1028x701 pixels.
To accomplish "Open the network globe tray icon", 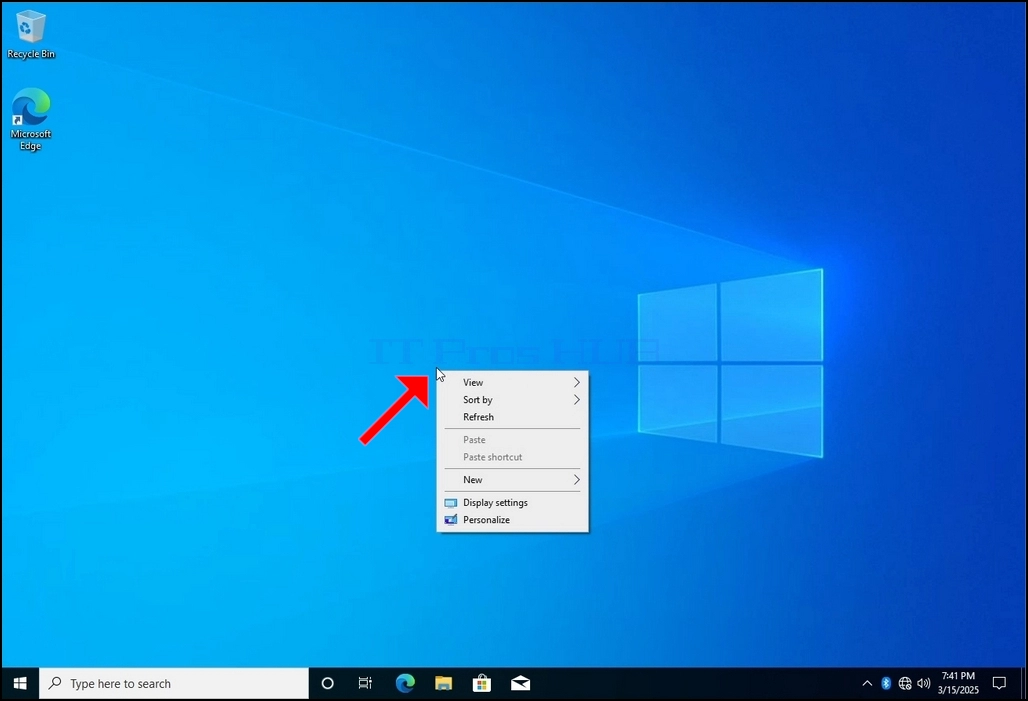I will point(905,683).
